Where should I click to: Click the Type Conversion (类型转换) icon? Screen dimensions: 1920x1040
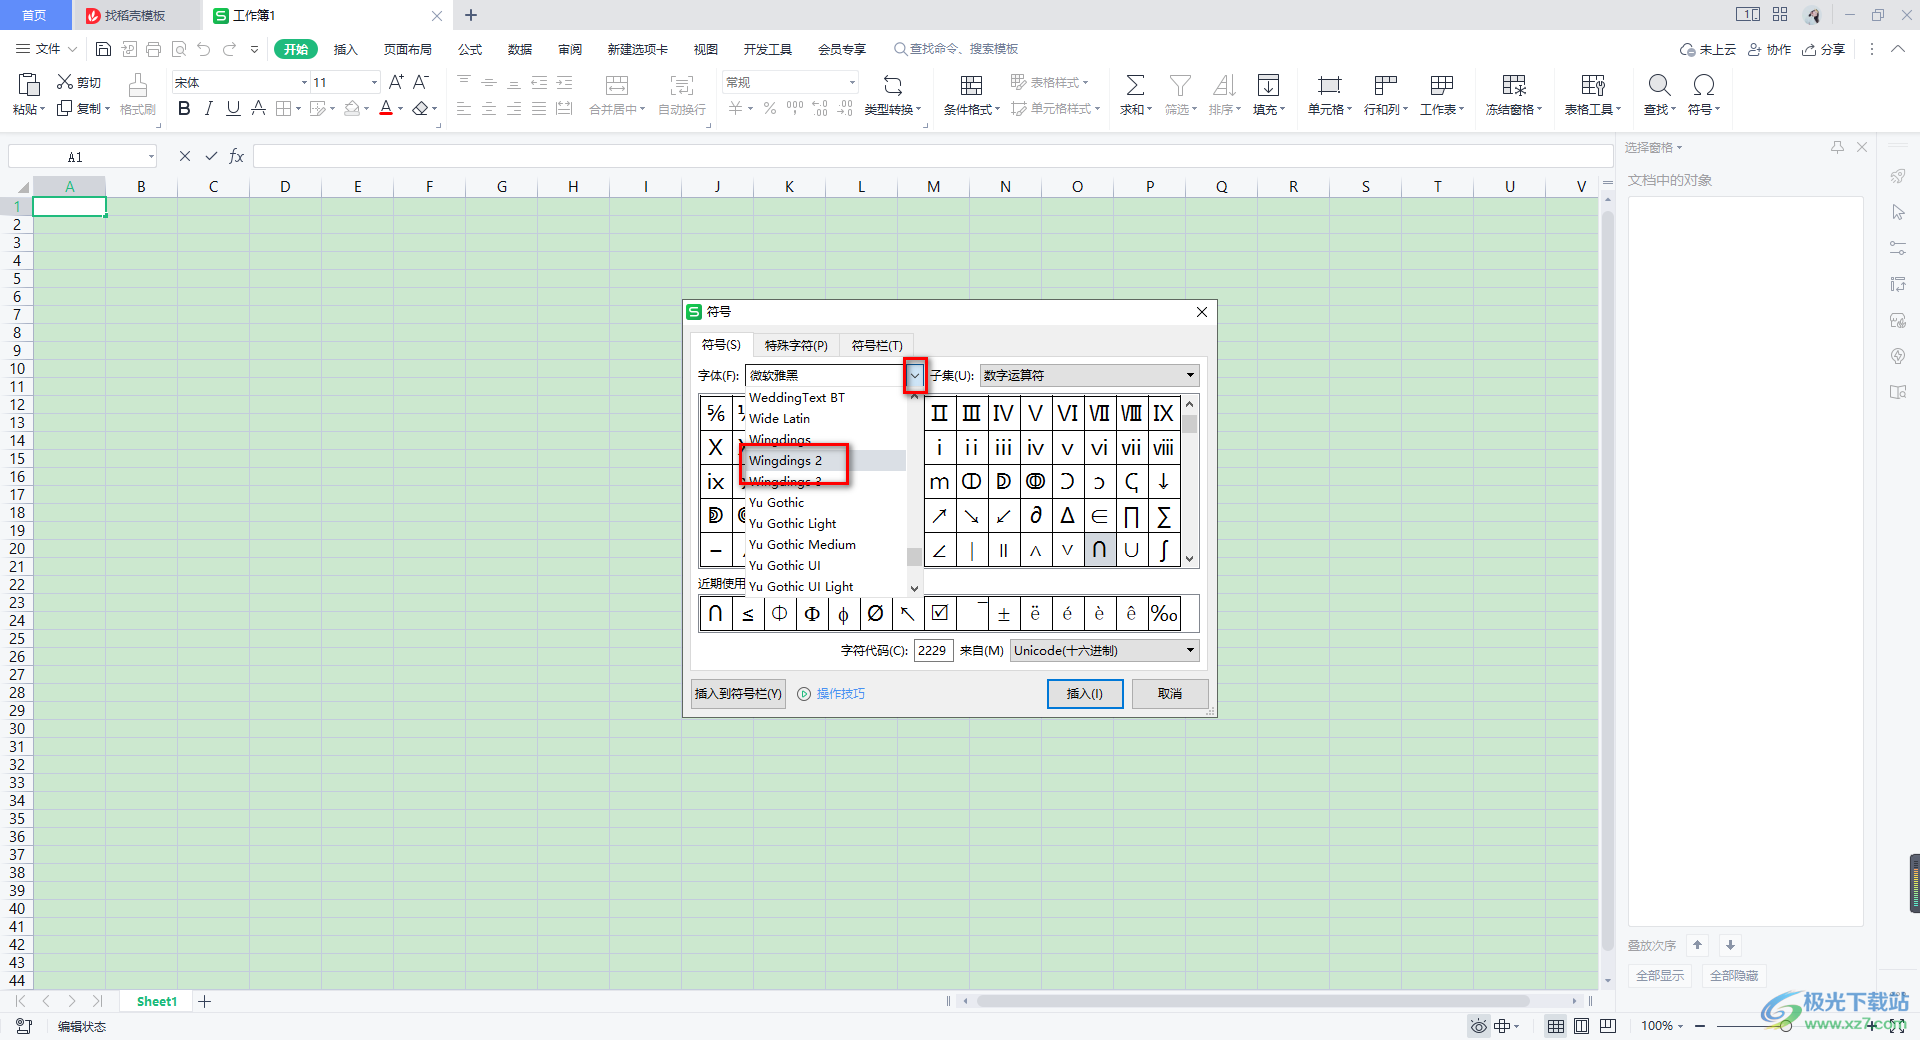tap(892, 85)
